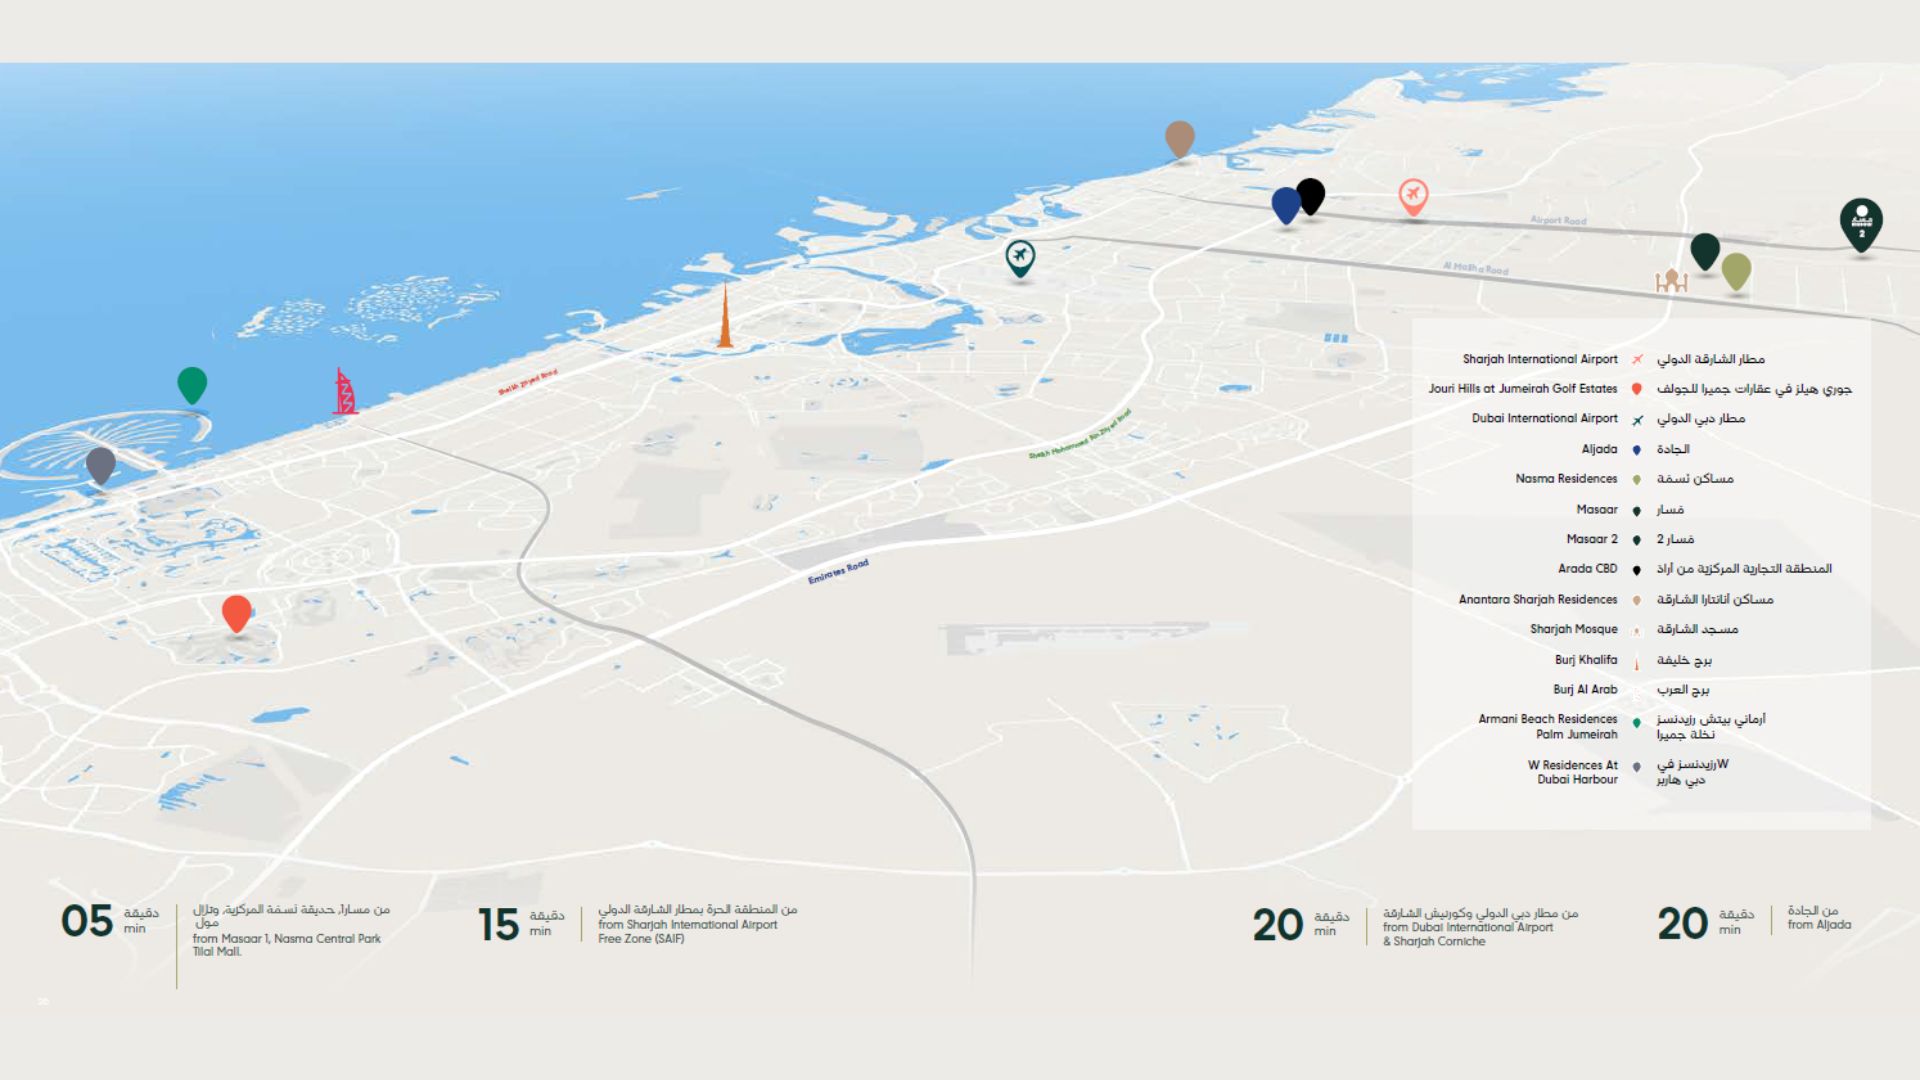Click the large Masaar 2 pin marker
Viewport: 1920px width, 1080px height.
[1861, 222]
